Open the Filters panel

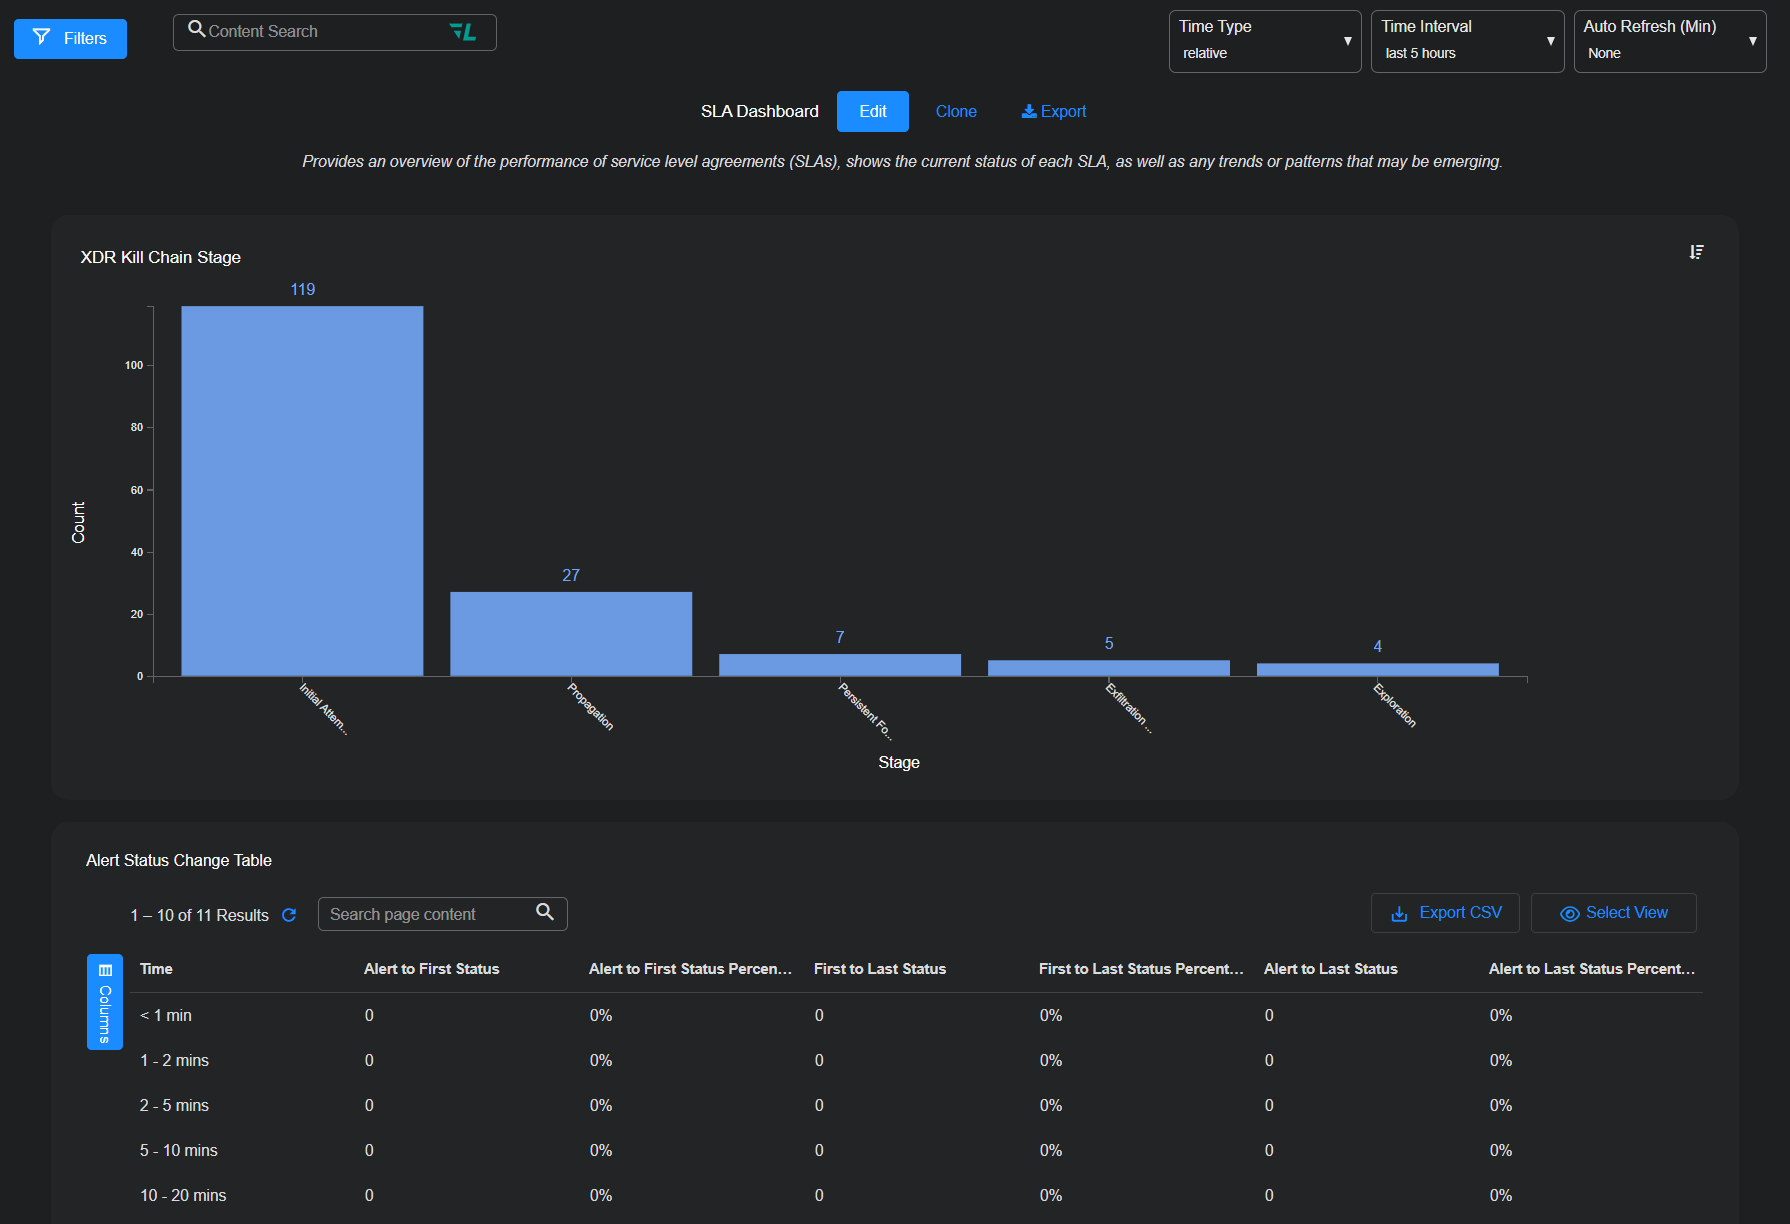[70, 39]
